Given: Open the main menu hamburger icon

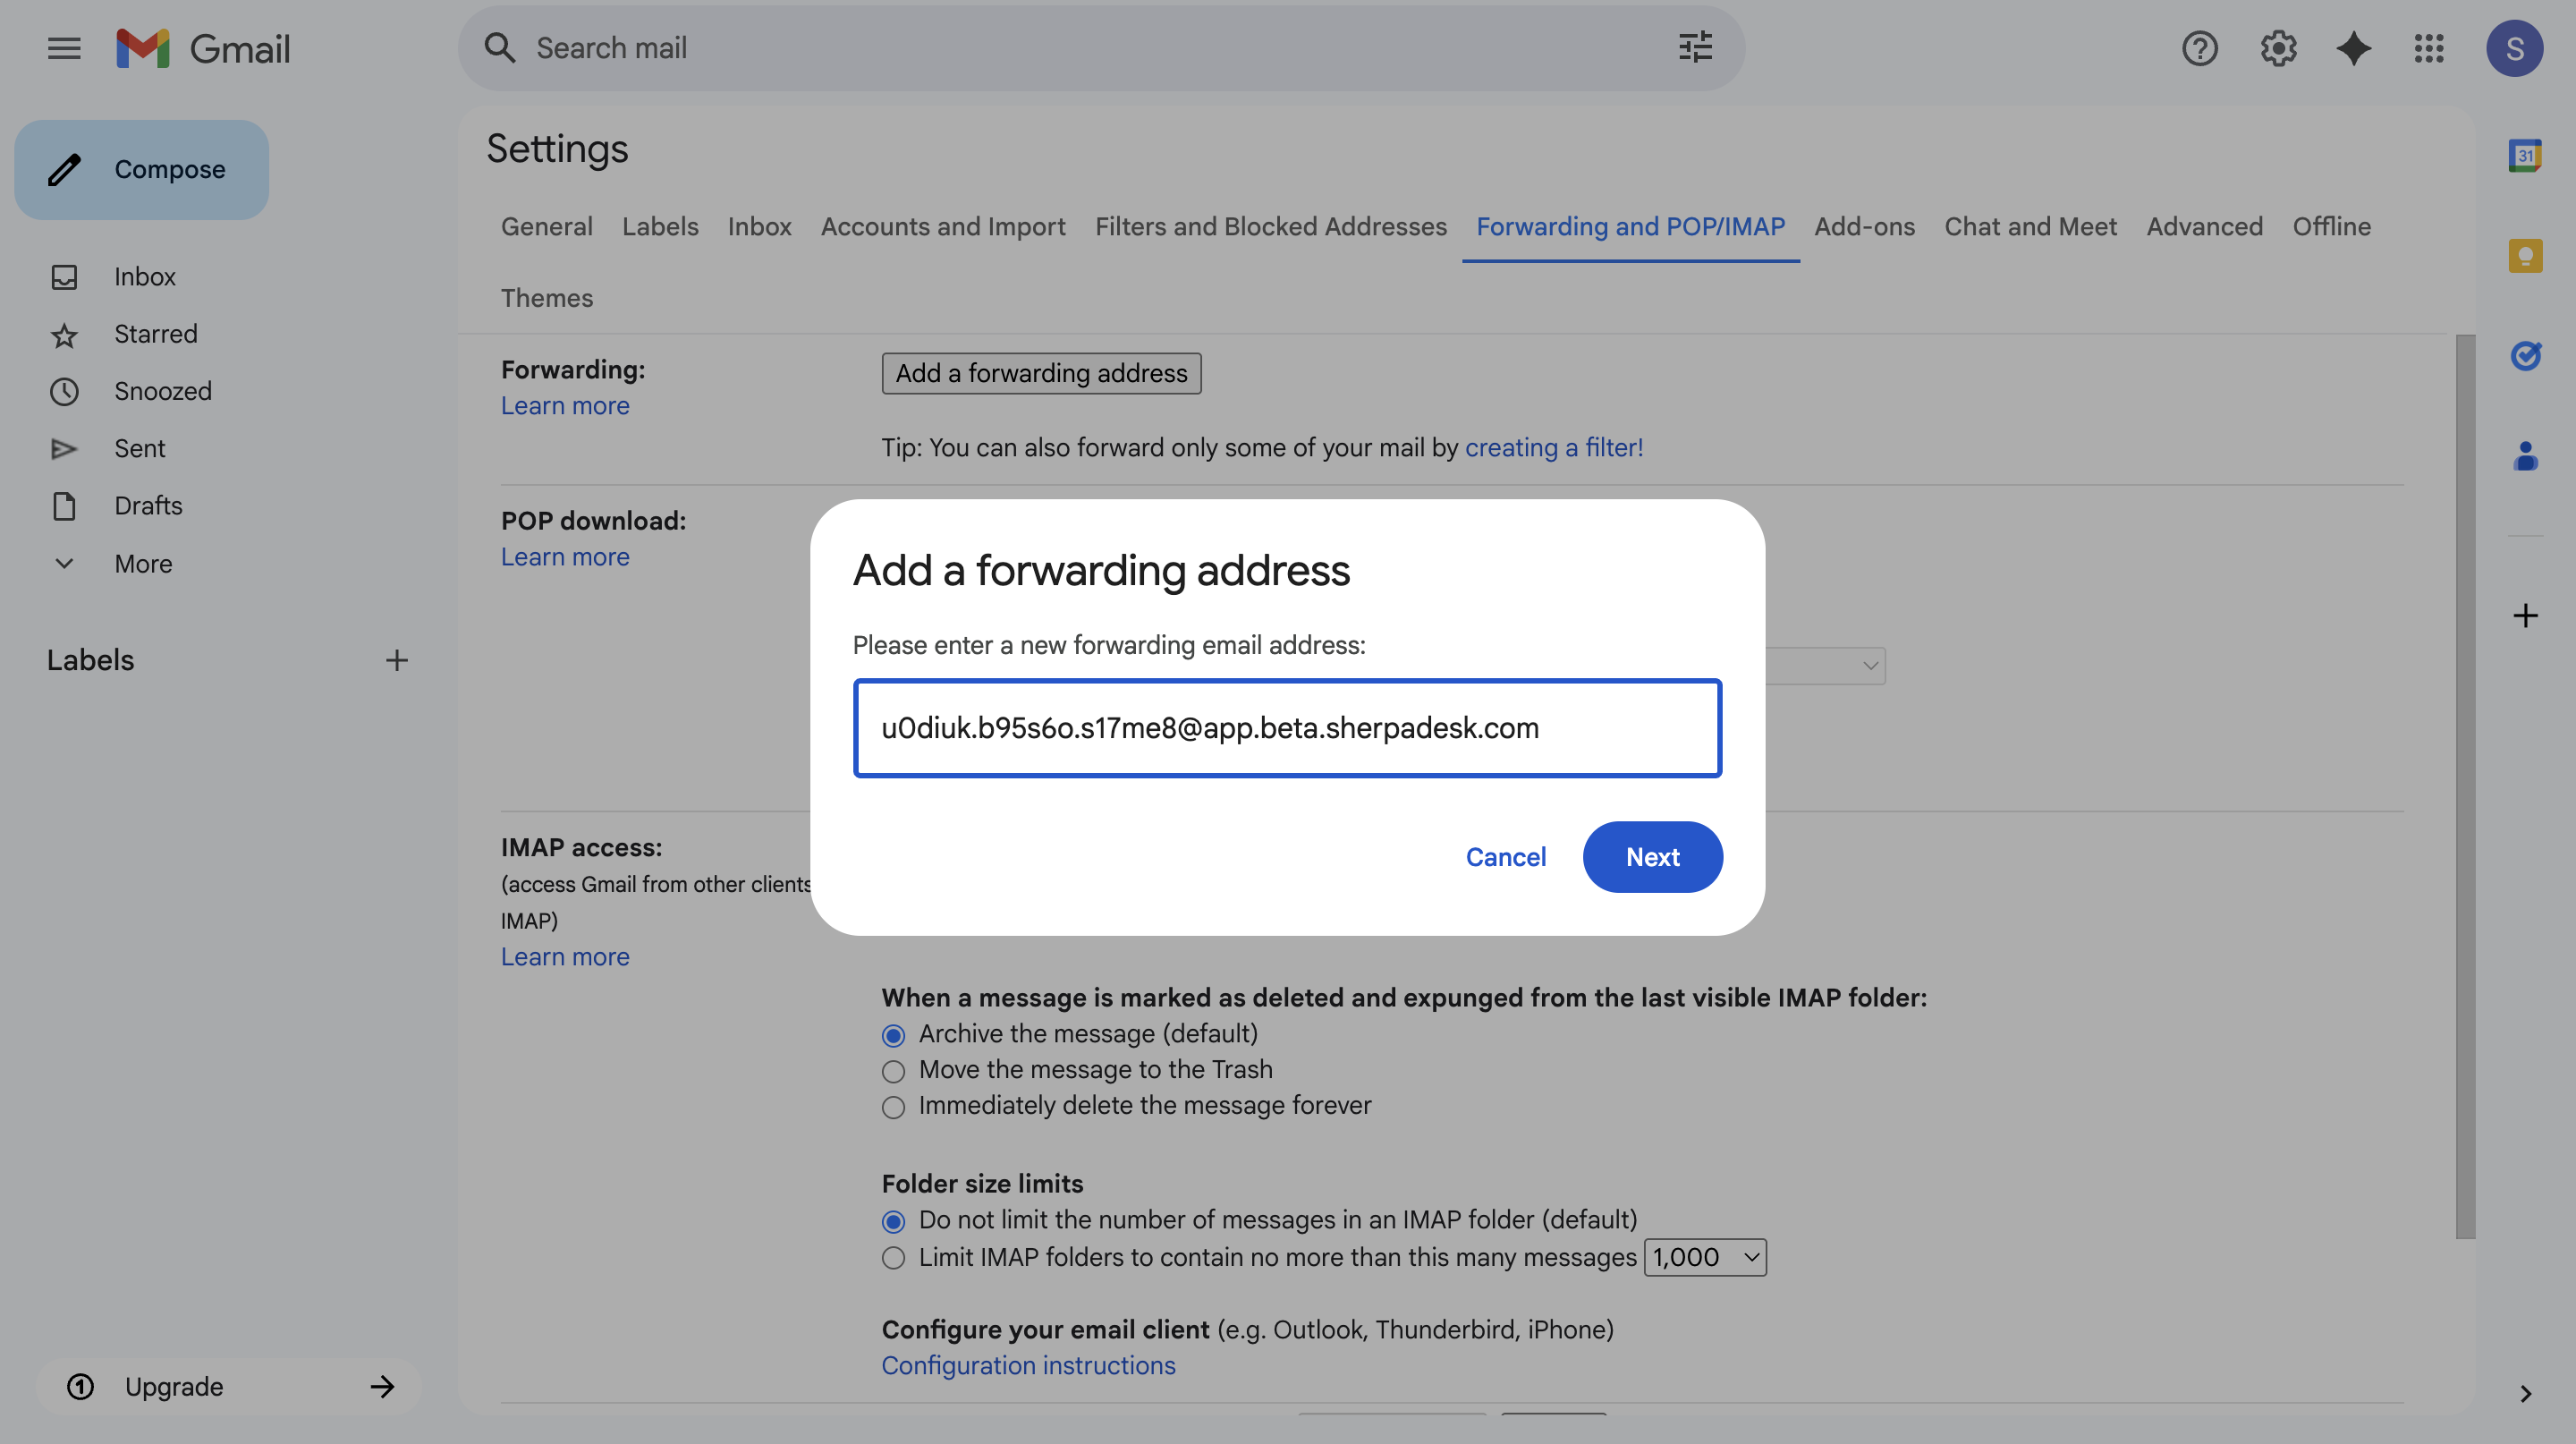Looking at the screenshot, I should (64, 48).
